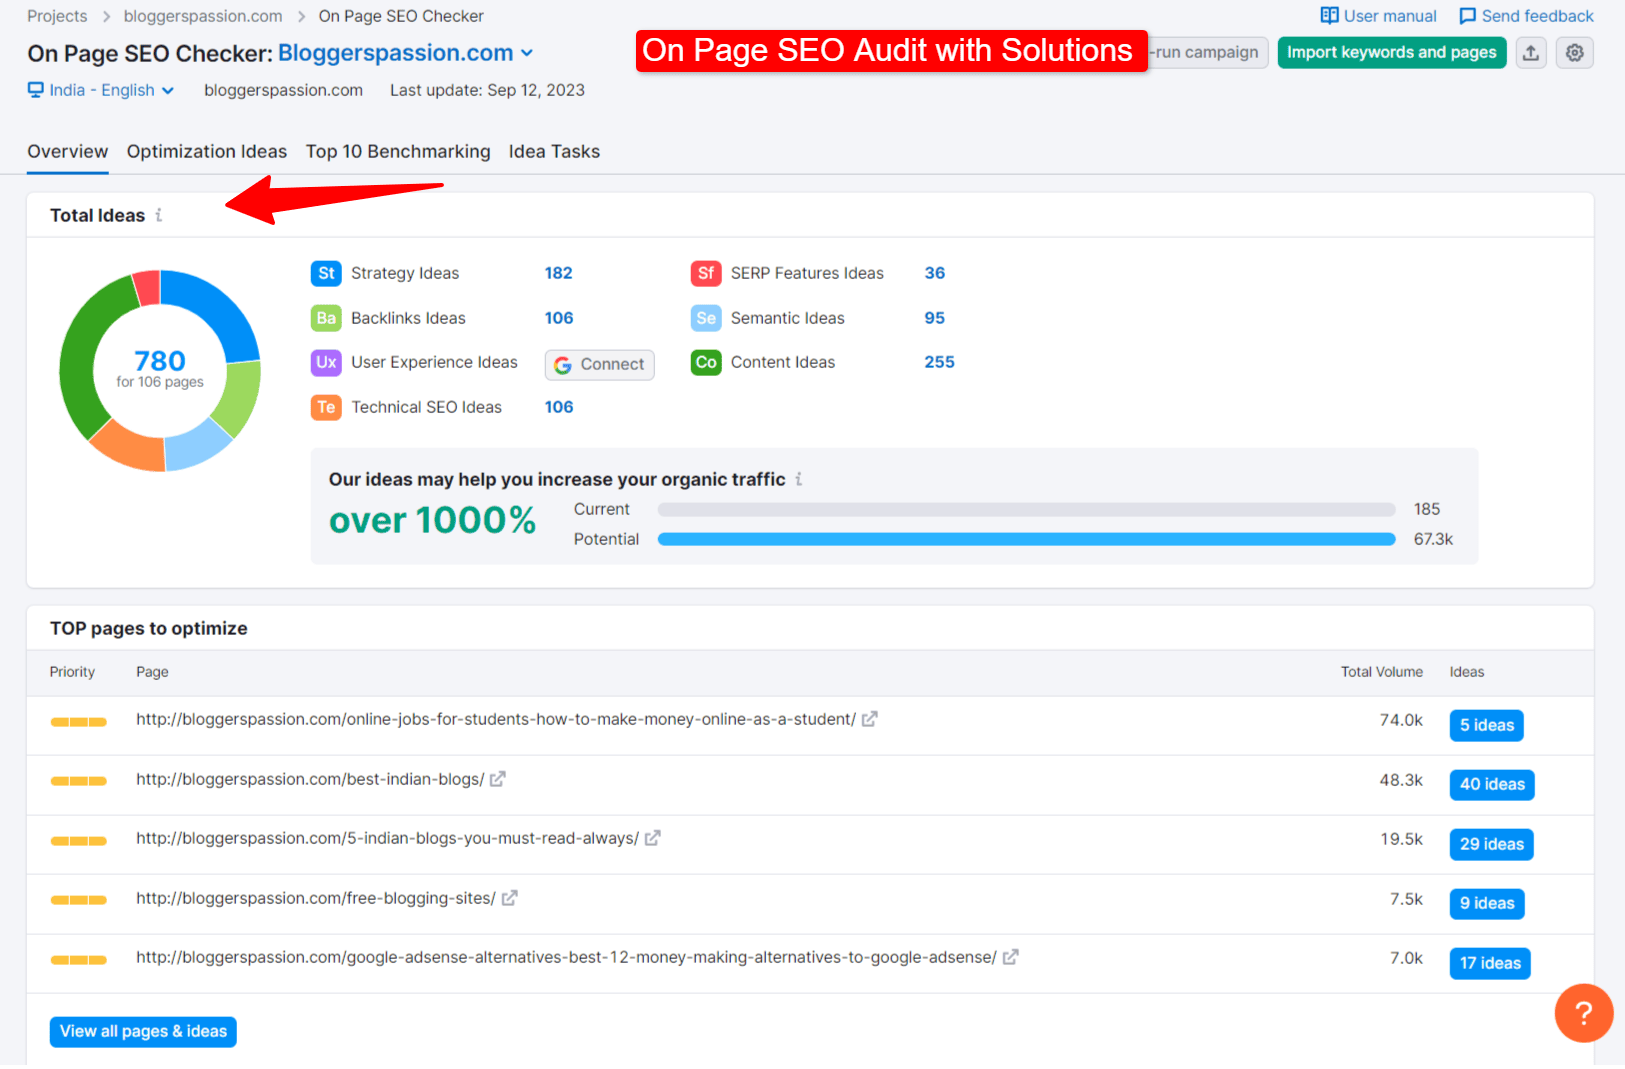This screenshot has width=1625, height=1069.
Task: Click the Semantic Ideas "Se" icon
Action: click(x=706, y=318)
